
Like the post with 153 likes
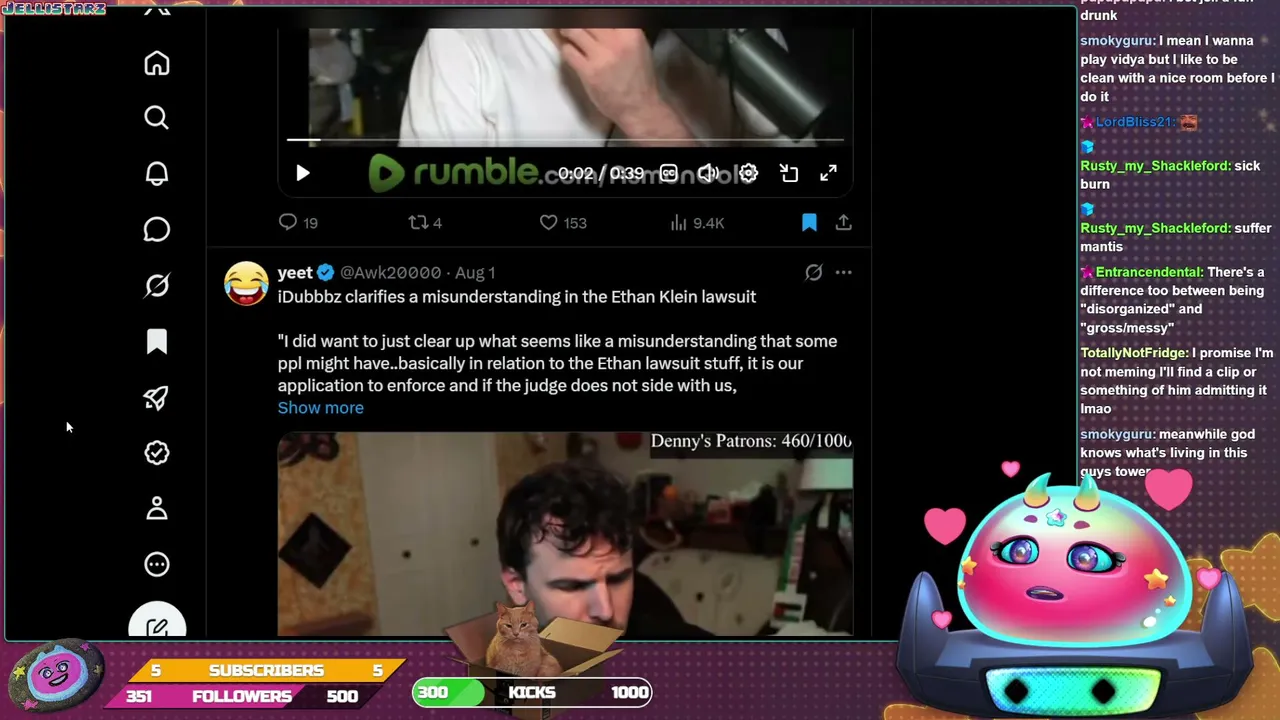(x=563, y=222)
